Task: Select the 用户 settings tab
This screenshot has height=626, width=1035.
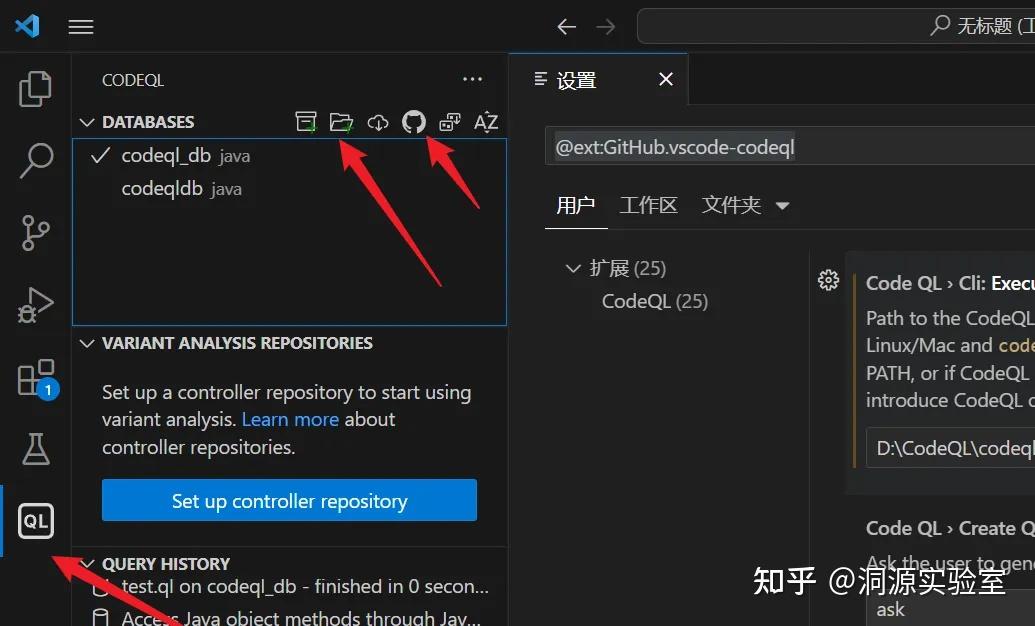Action: point(576,205)
